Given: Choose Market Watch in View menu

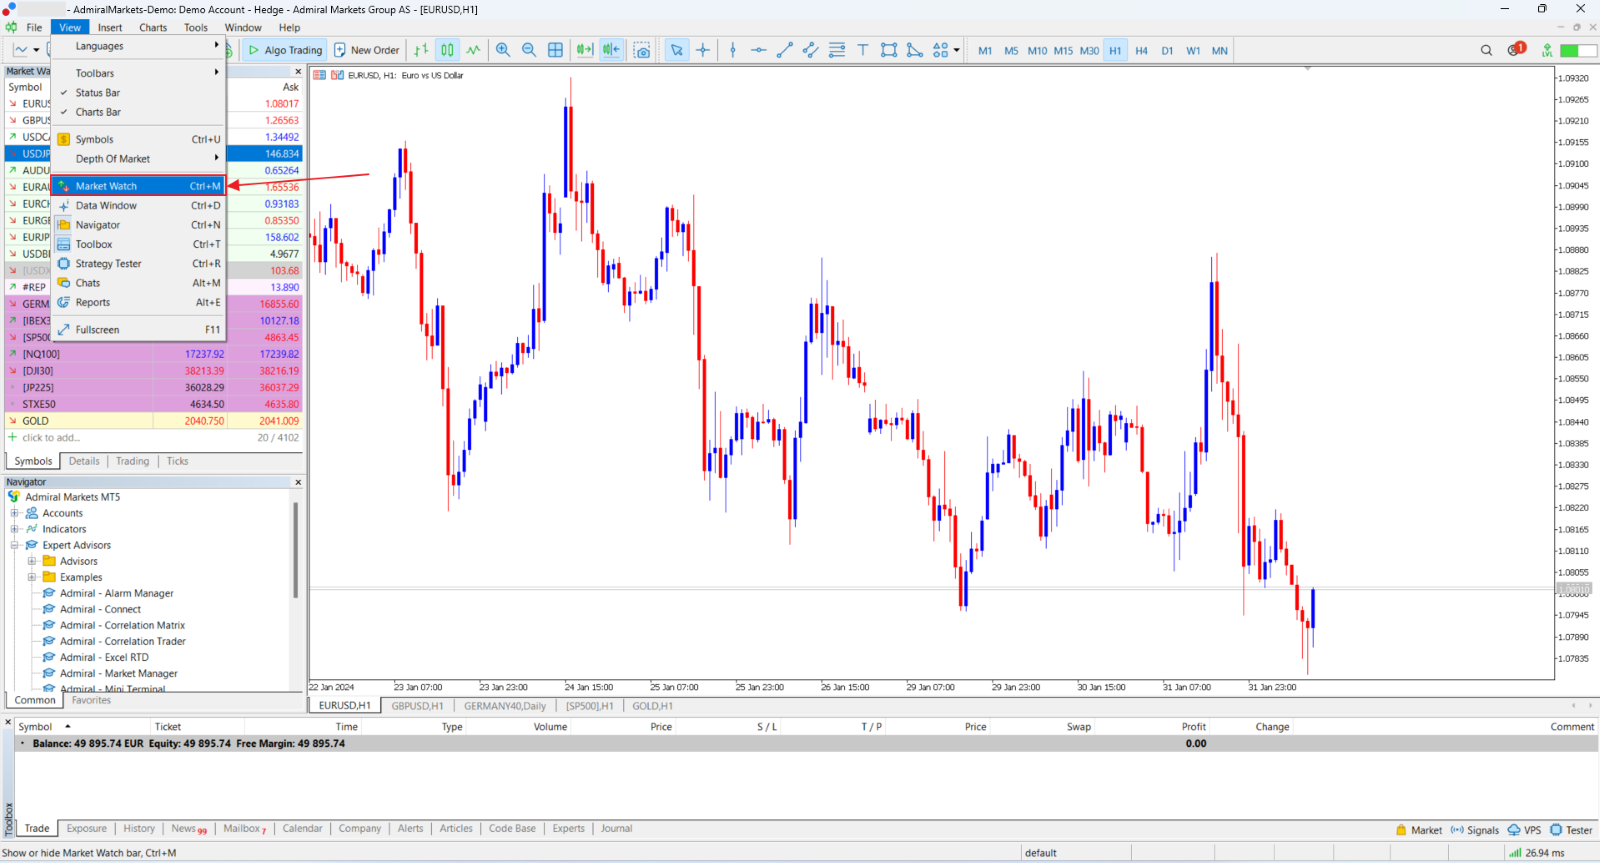Looking at the screenshot, I should (139, 186).
